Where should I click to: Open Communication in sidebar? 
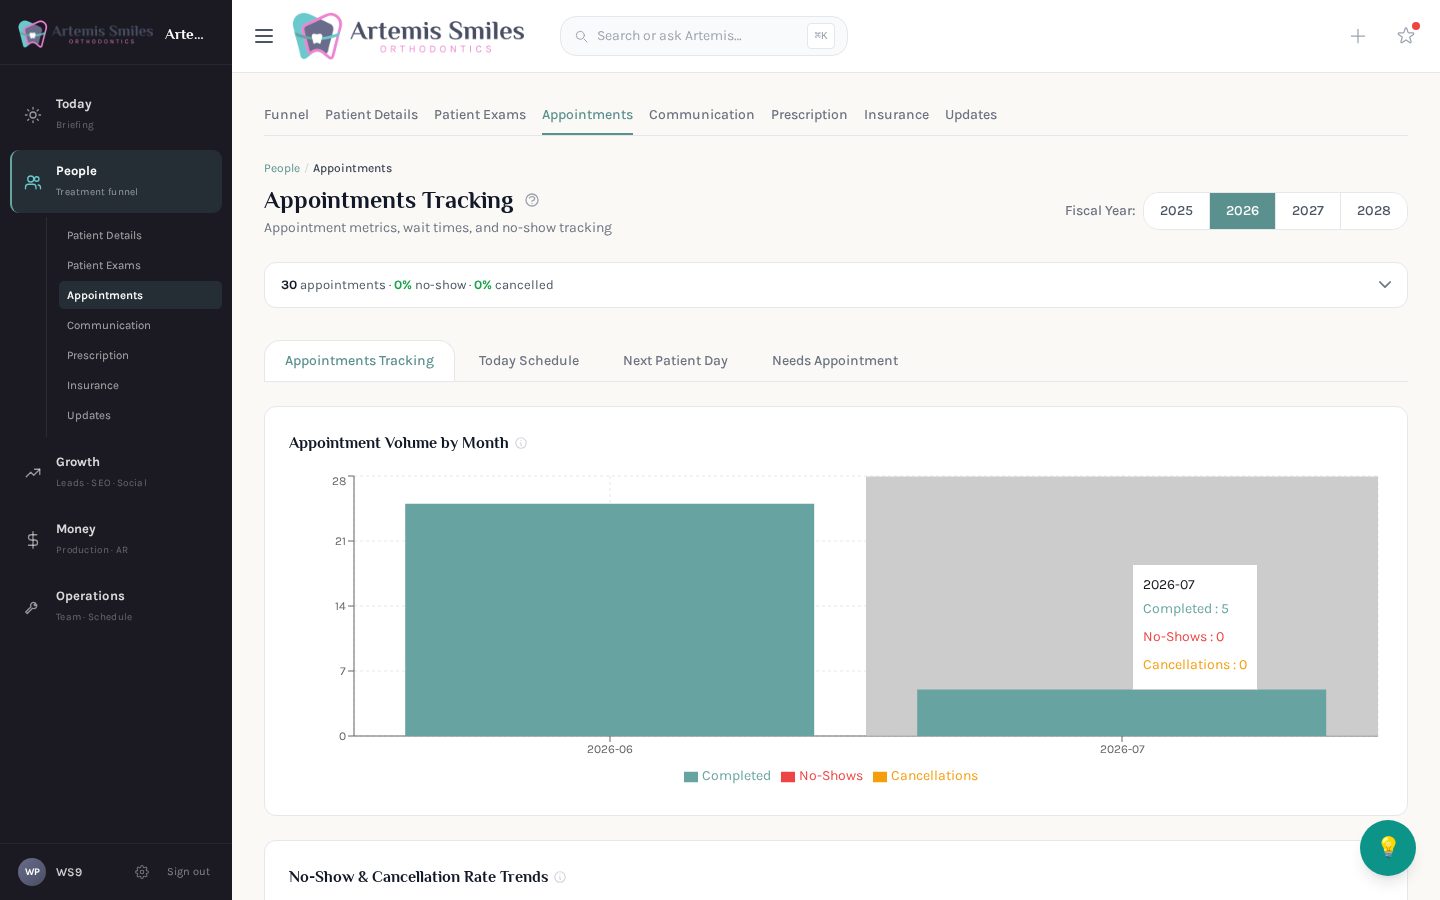coord(140,325)
